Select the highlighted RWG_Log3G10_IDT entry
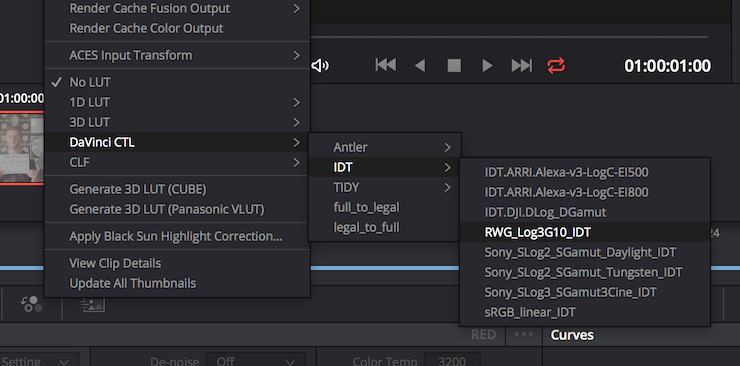This screenshot has height=366, width=740. (585, 232)
